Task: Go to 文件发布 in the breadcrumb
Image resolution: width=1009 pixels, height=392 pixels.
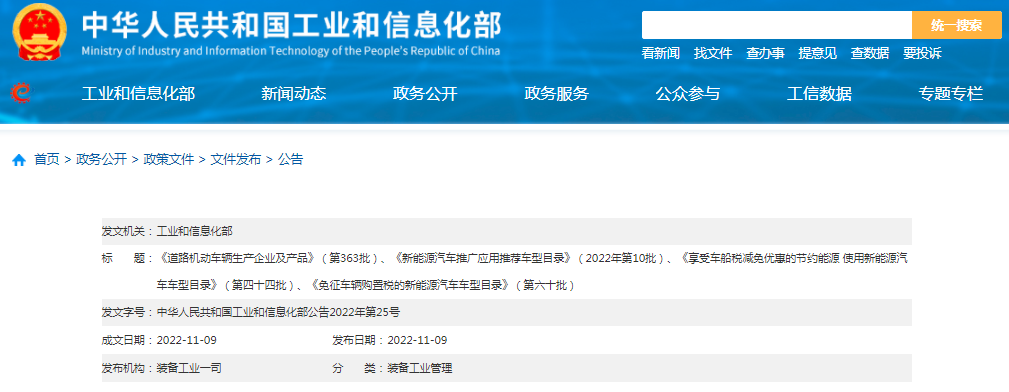Action: coord(236,160)
